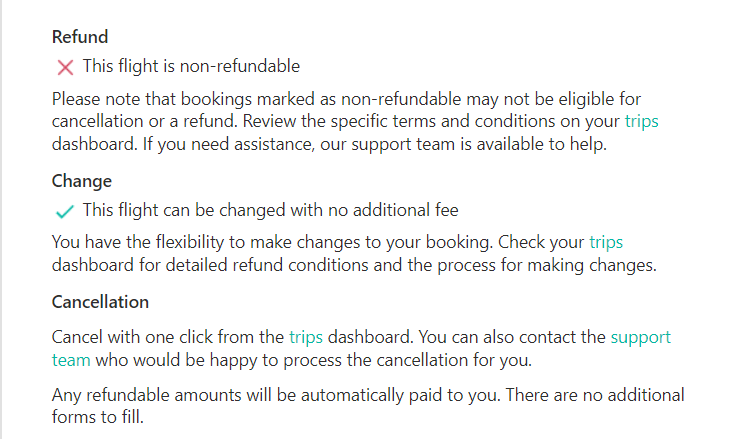Select the Refund heading
Viewport: 751px width, 439px height.
(80, 37)
